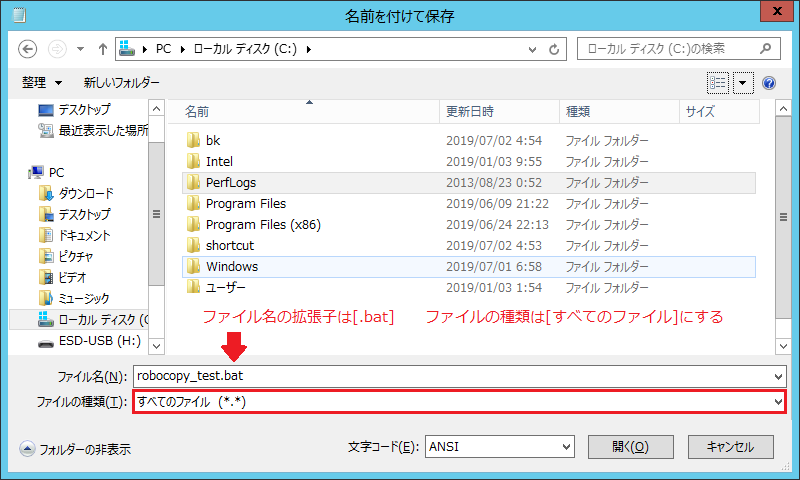Click the PC breadcrumb segment
The image size is (800, 480).
click(x=163, y=49)
